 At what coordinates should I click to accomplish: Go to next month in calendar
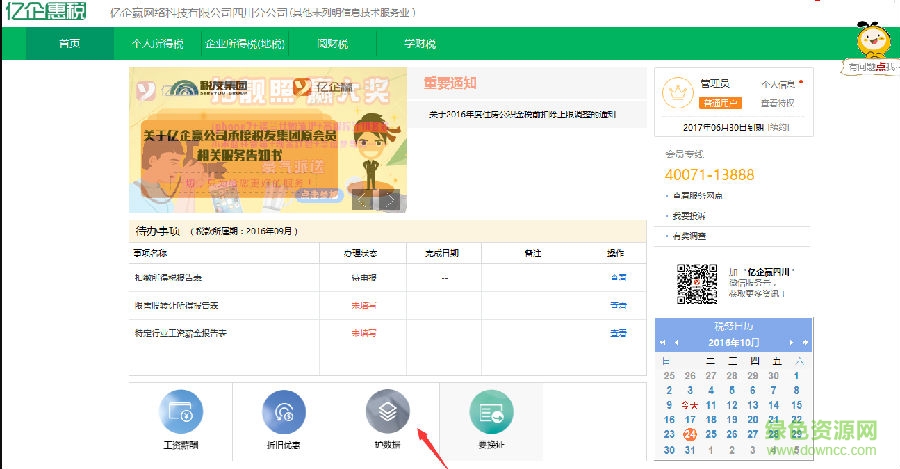click(791, 343)
